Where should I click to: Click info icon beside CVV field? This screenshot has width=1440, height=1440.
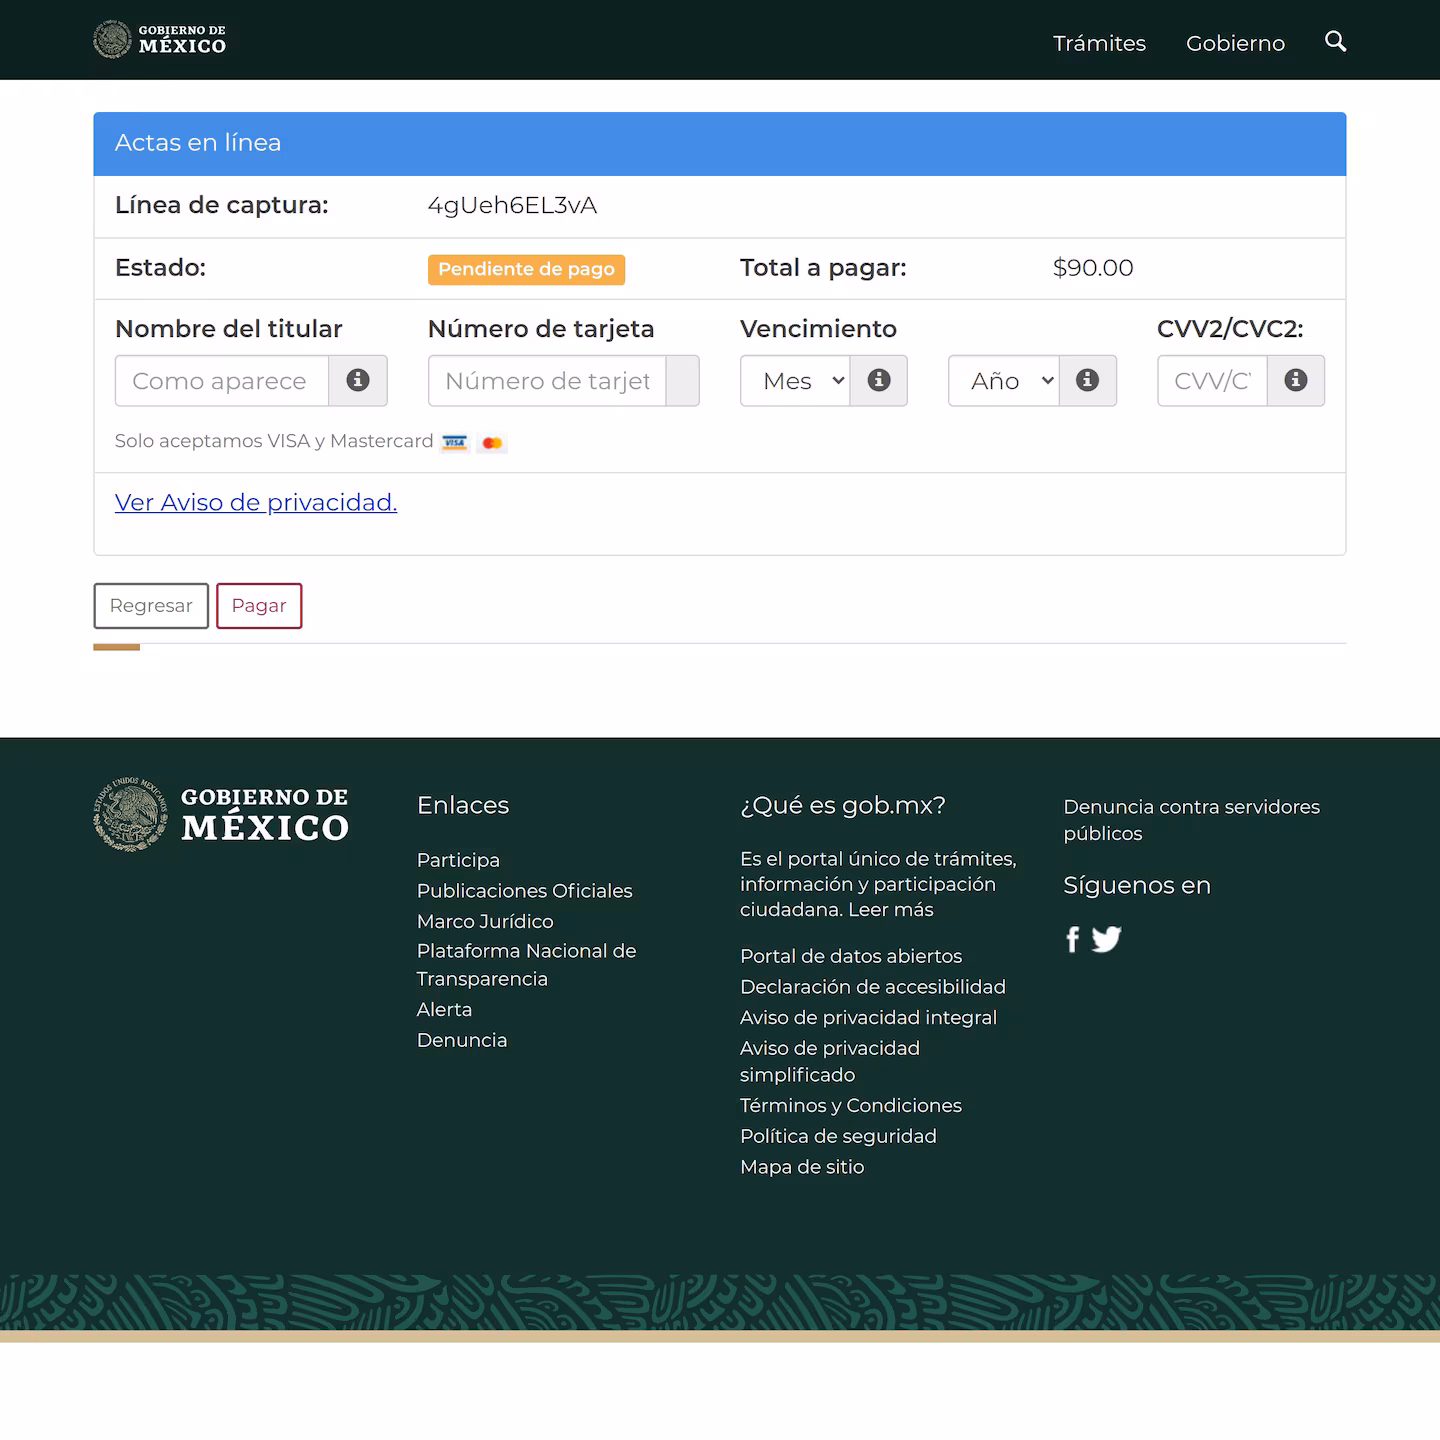(1295, 381)
